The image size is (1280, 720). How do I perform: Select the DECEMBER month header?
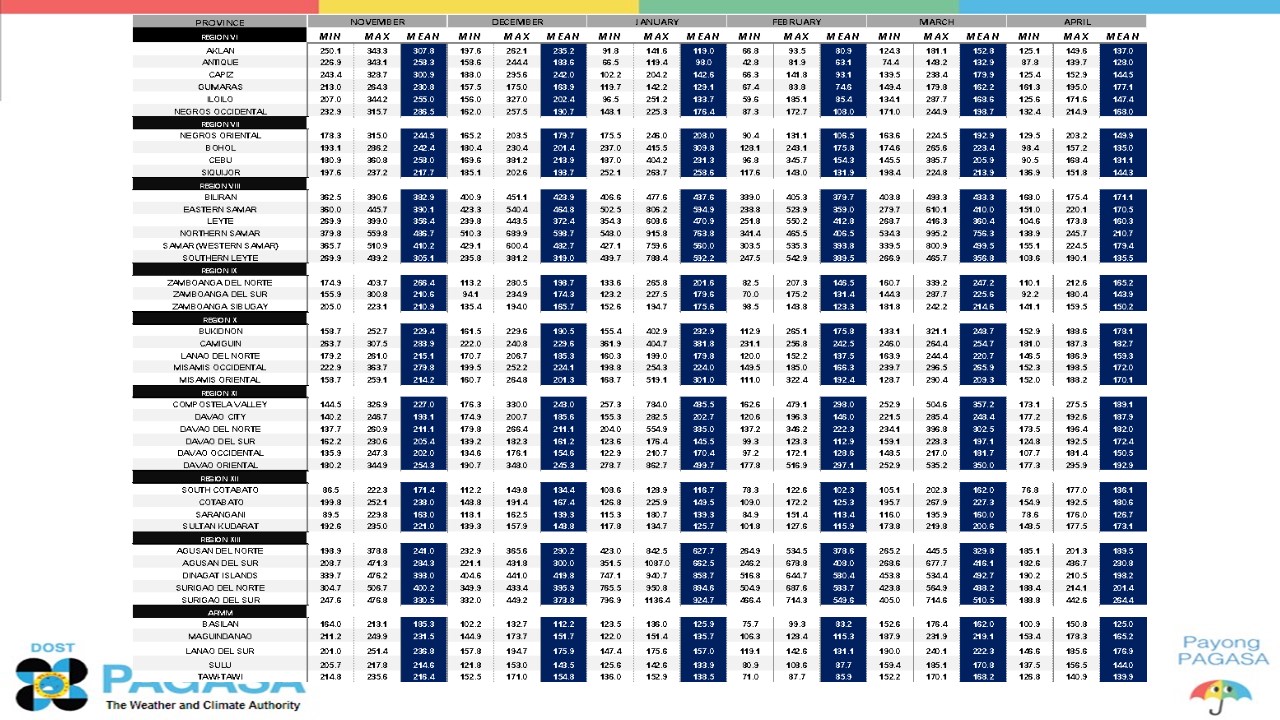[x=518, y=22]
